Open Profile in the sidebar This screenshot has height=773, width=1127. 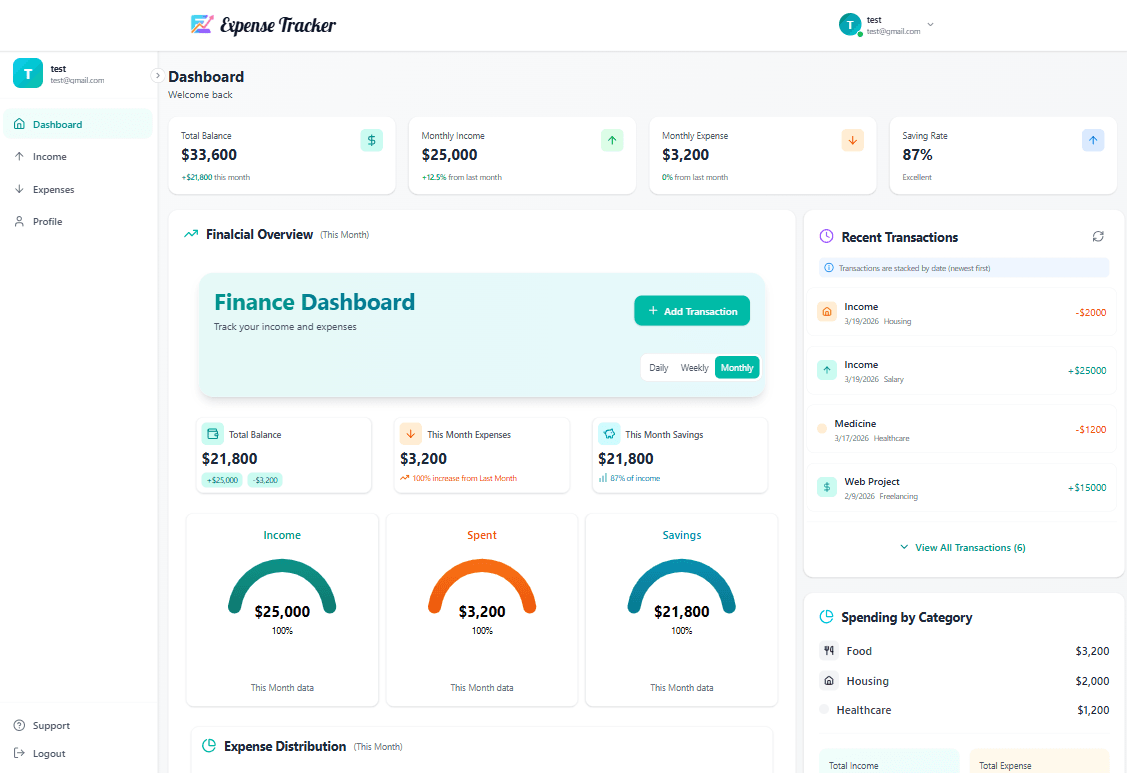[x=78, y=221]
